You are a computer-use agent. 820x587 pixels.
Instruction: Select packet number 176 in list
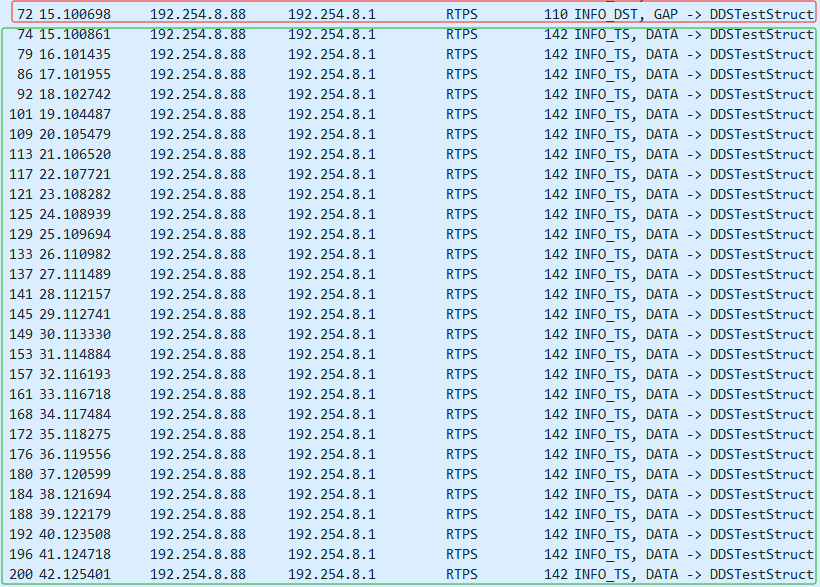(x=410, y=454)
